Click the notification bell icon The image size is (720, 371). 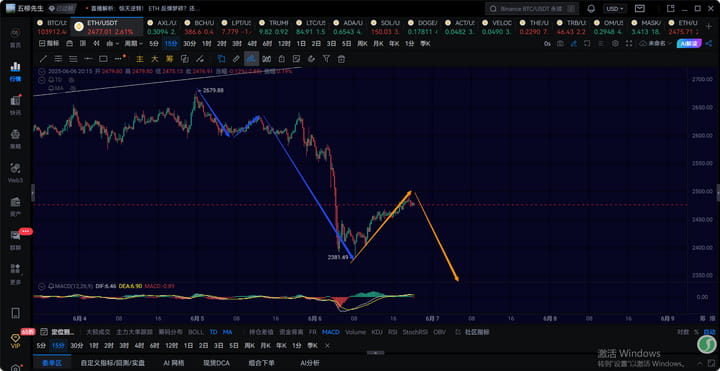click(x=591, y=9)
